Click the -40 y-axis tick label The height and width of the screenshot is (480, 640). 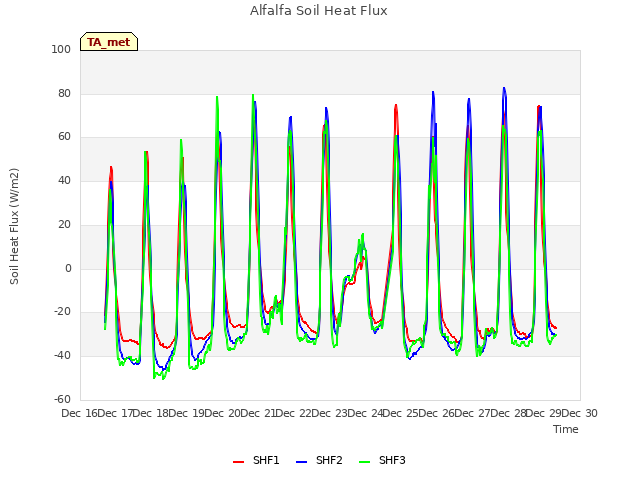pyautogui.click(x=62, y=356)
